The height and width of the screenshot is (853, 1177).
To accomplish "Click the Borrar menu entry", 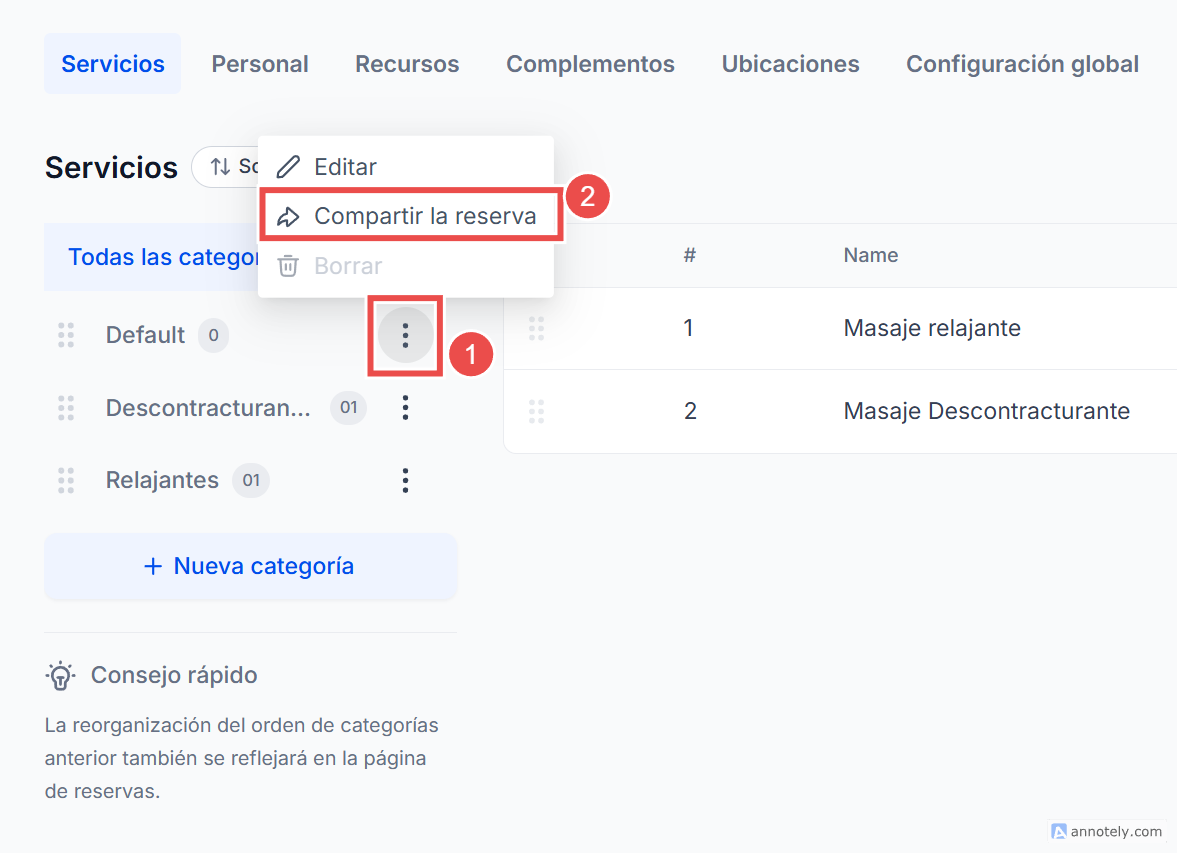I will [x=347, y=266].
